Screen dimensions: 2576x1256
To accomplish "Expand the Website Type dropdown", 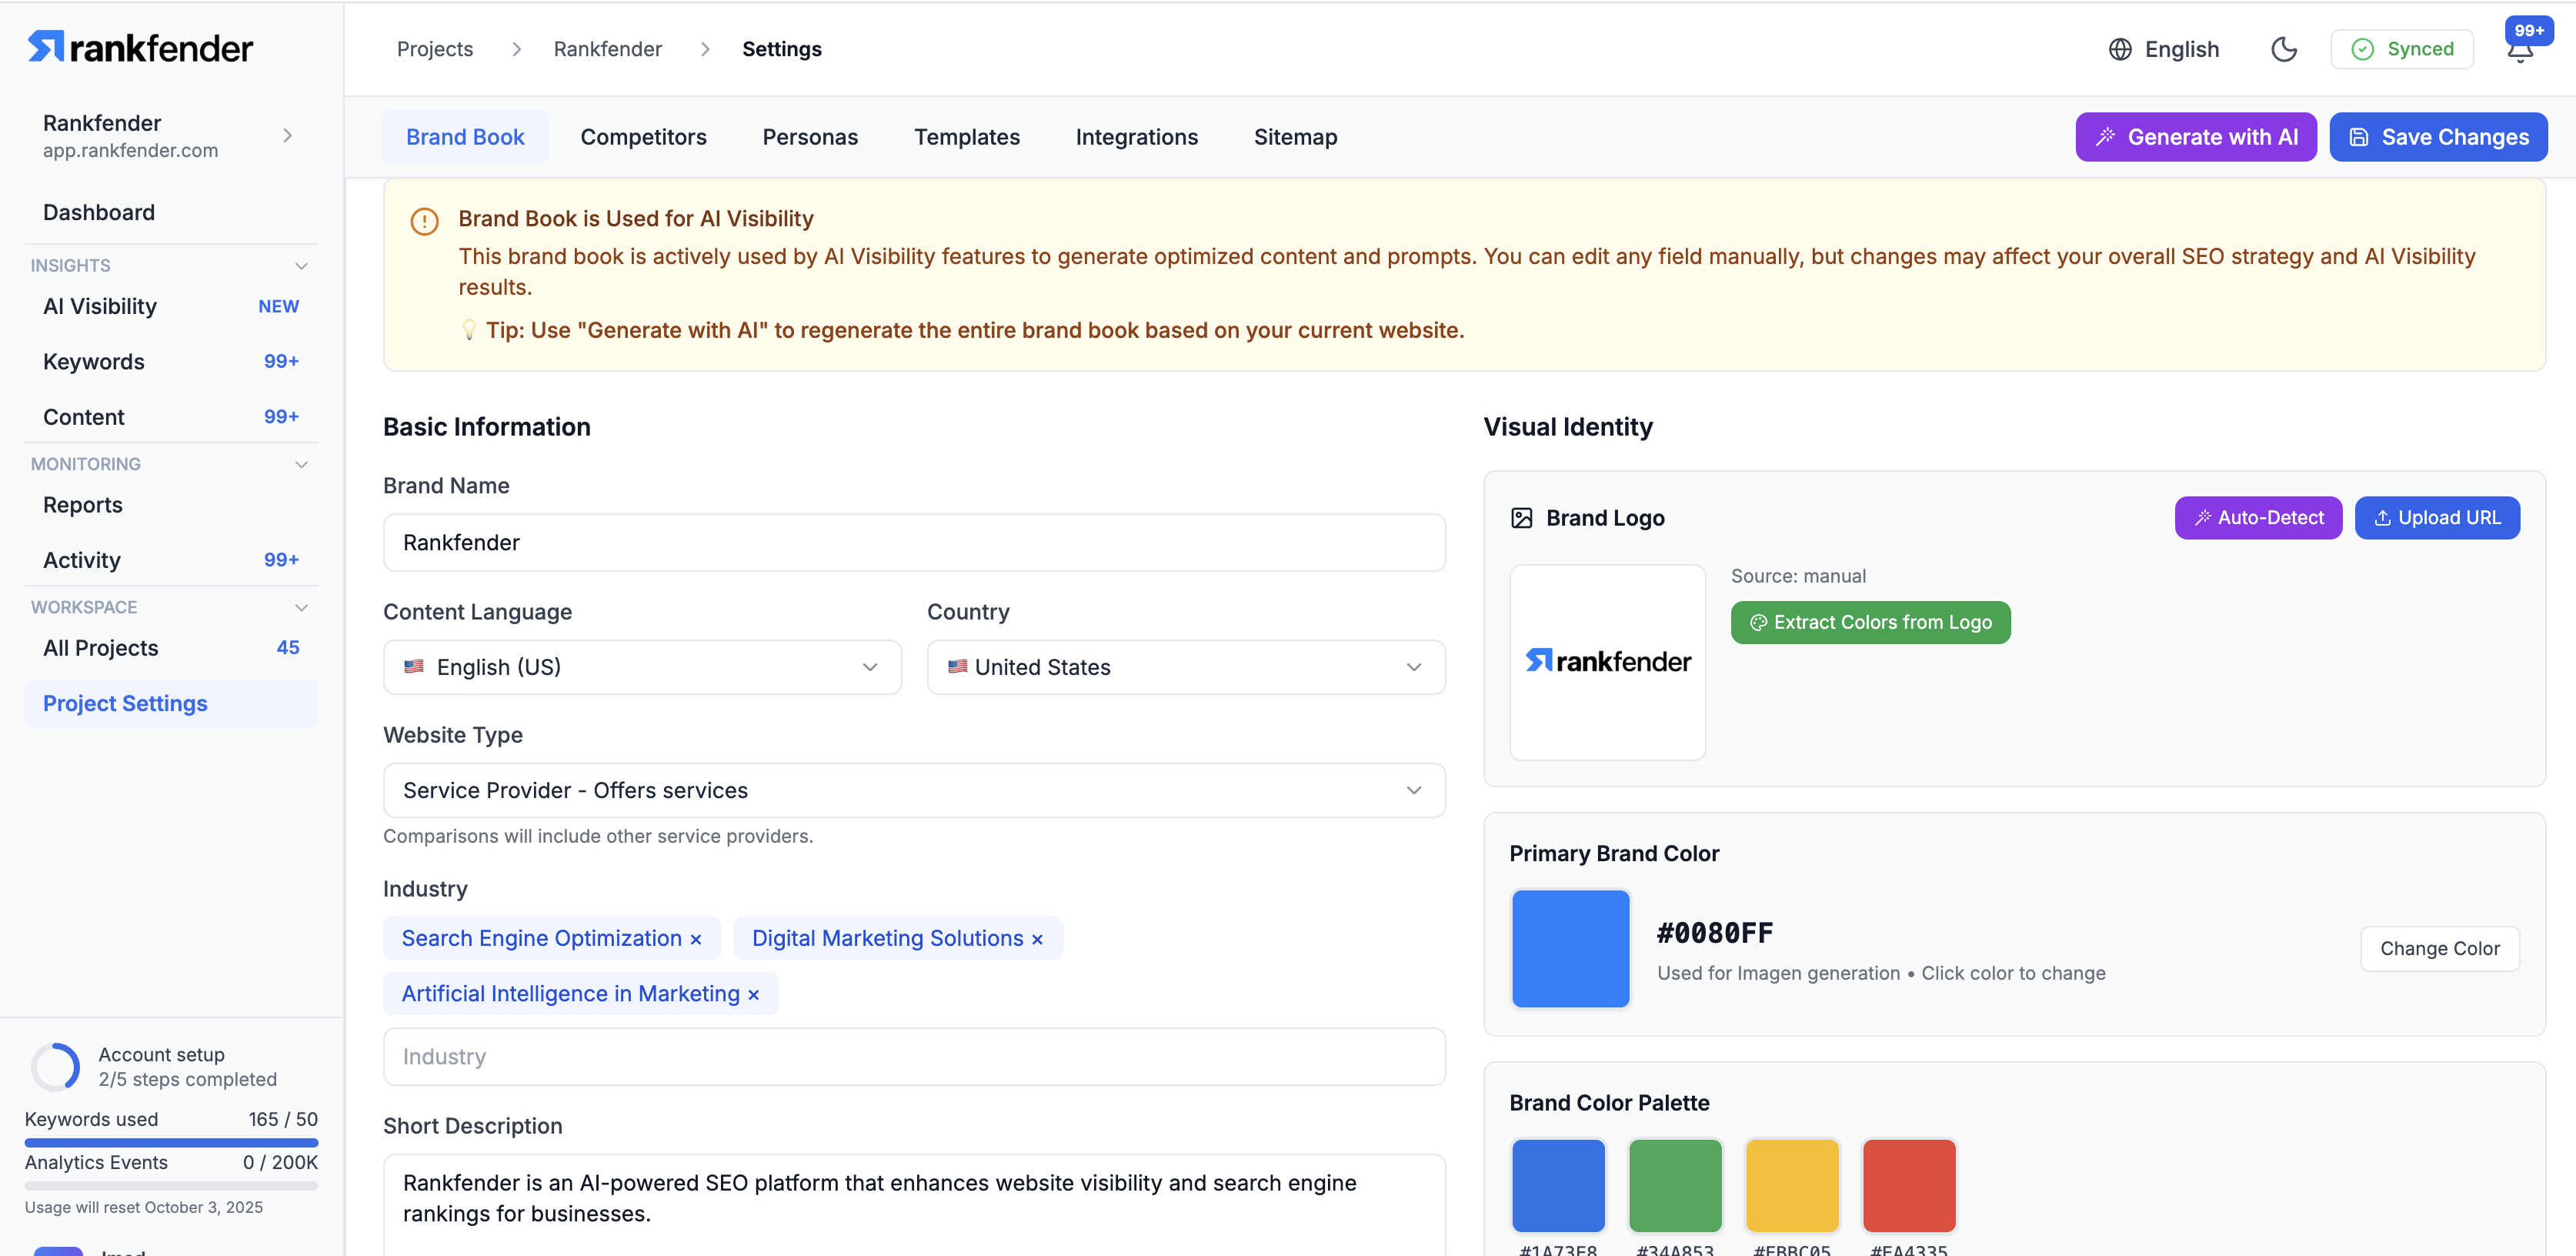I will 913,790.
